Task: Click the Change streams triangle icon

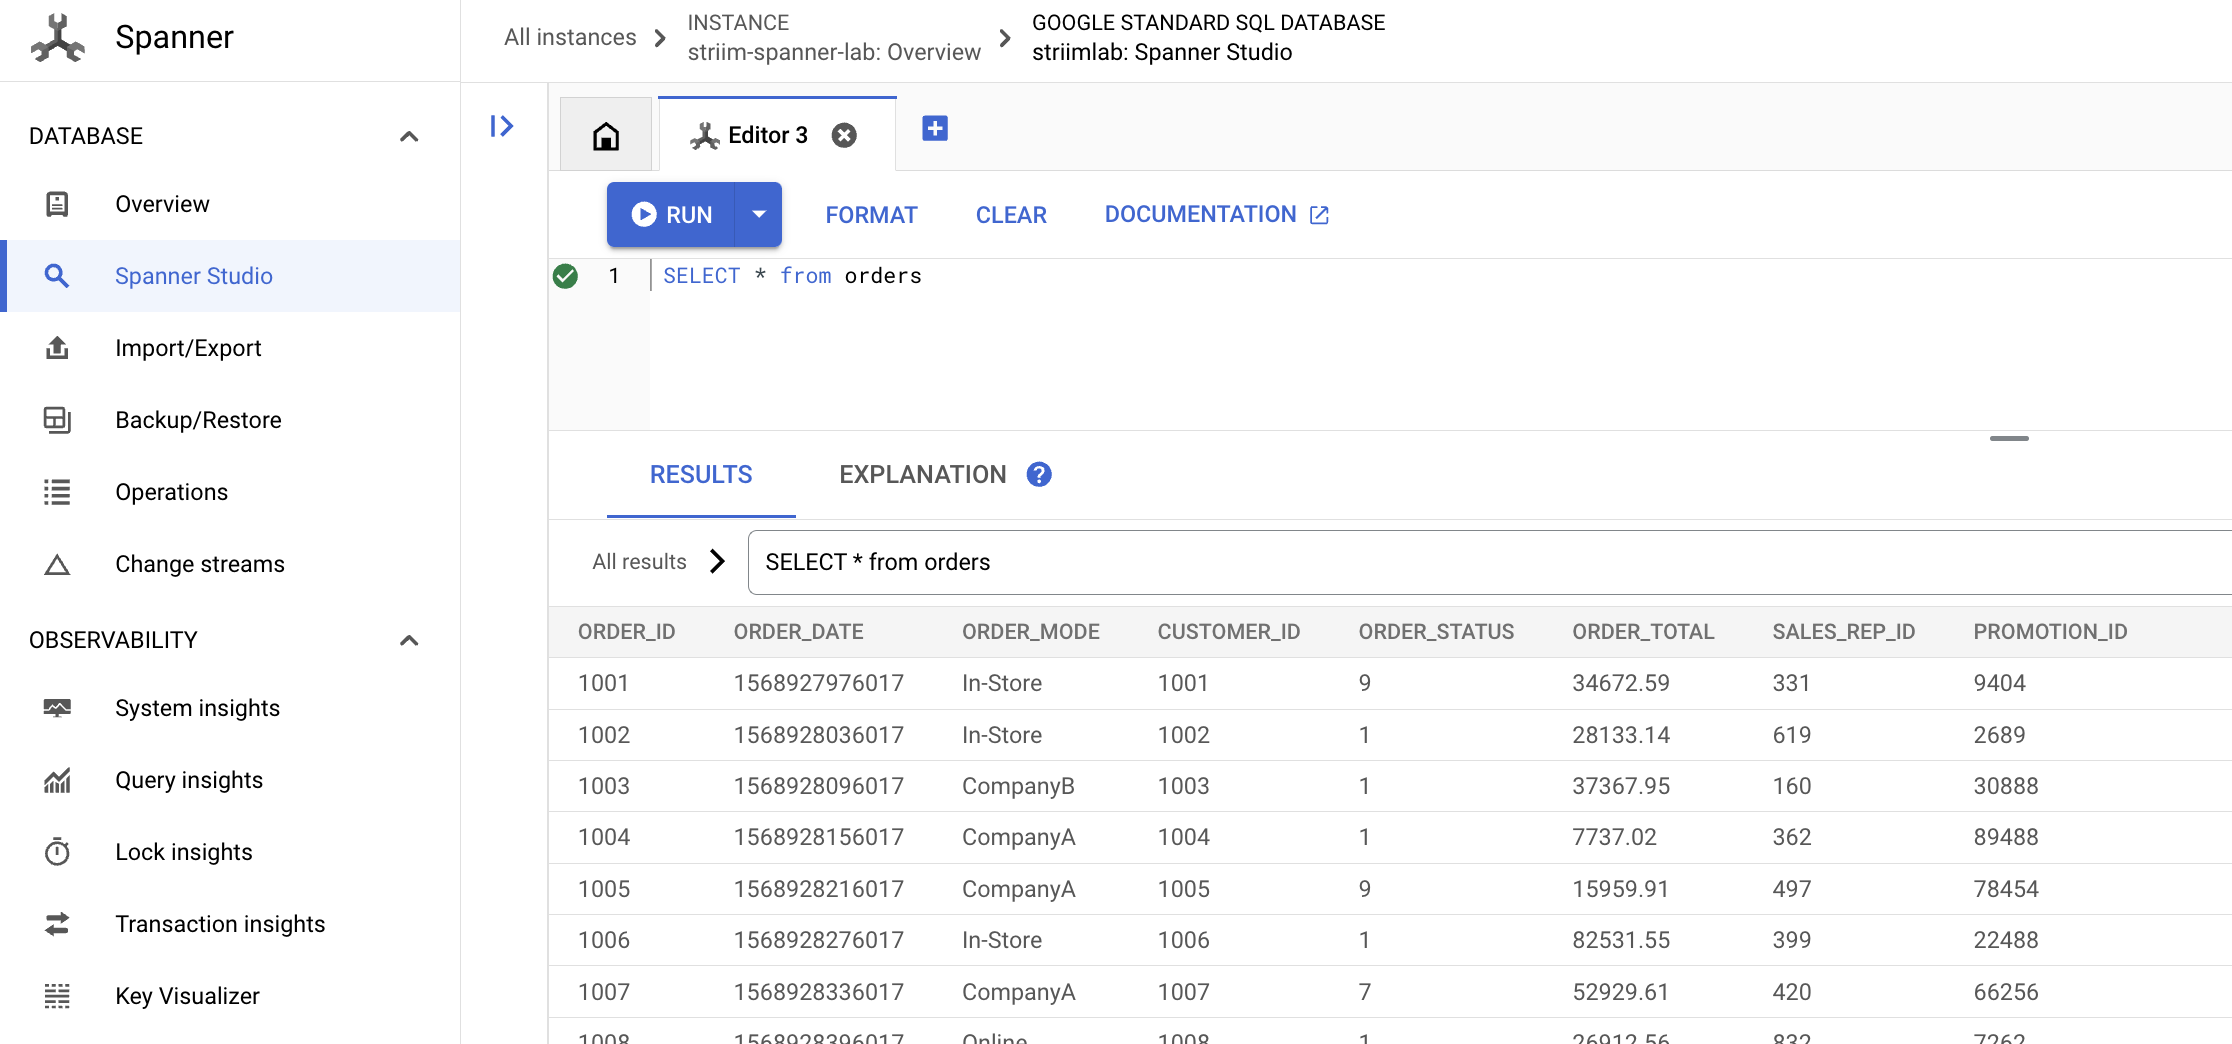Action: point(57,565)
